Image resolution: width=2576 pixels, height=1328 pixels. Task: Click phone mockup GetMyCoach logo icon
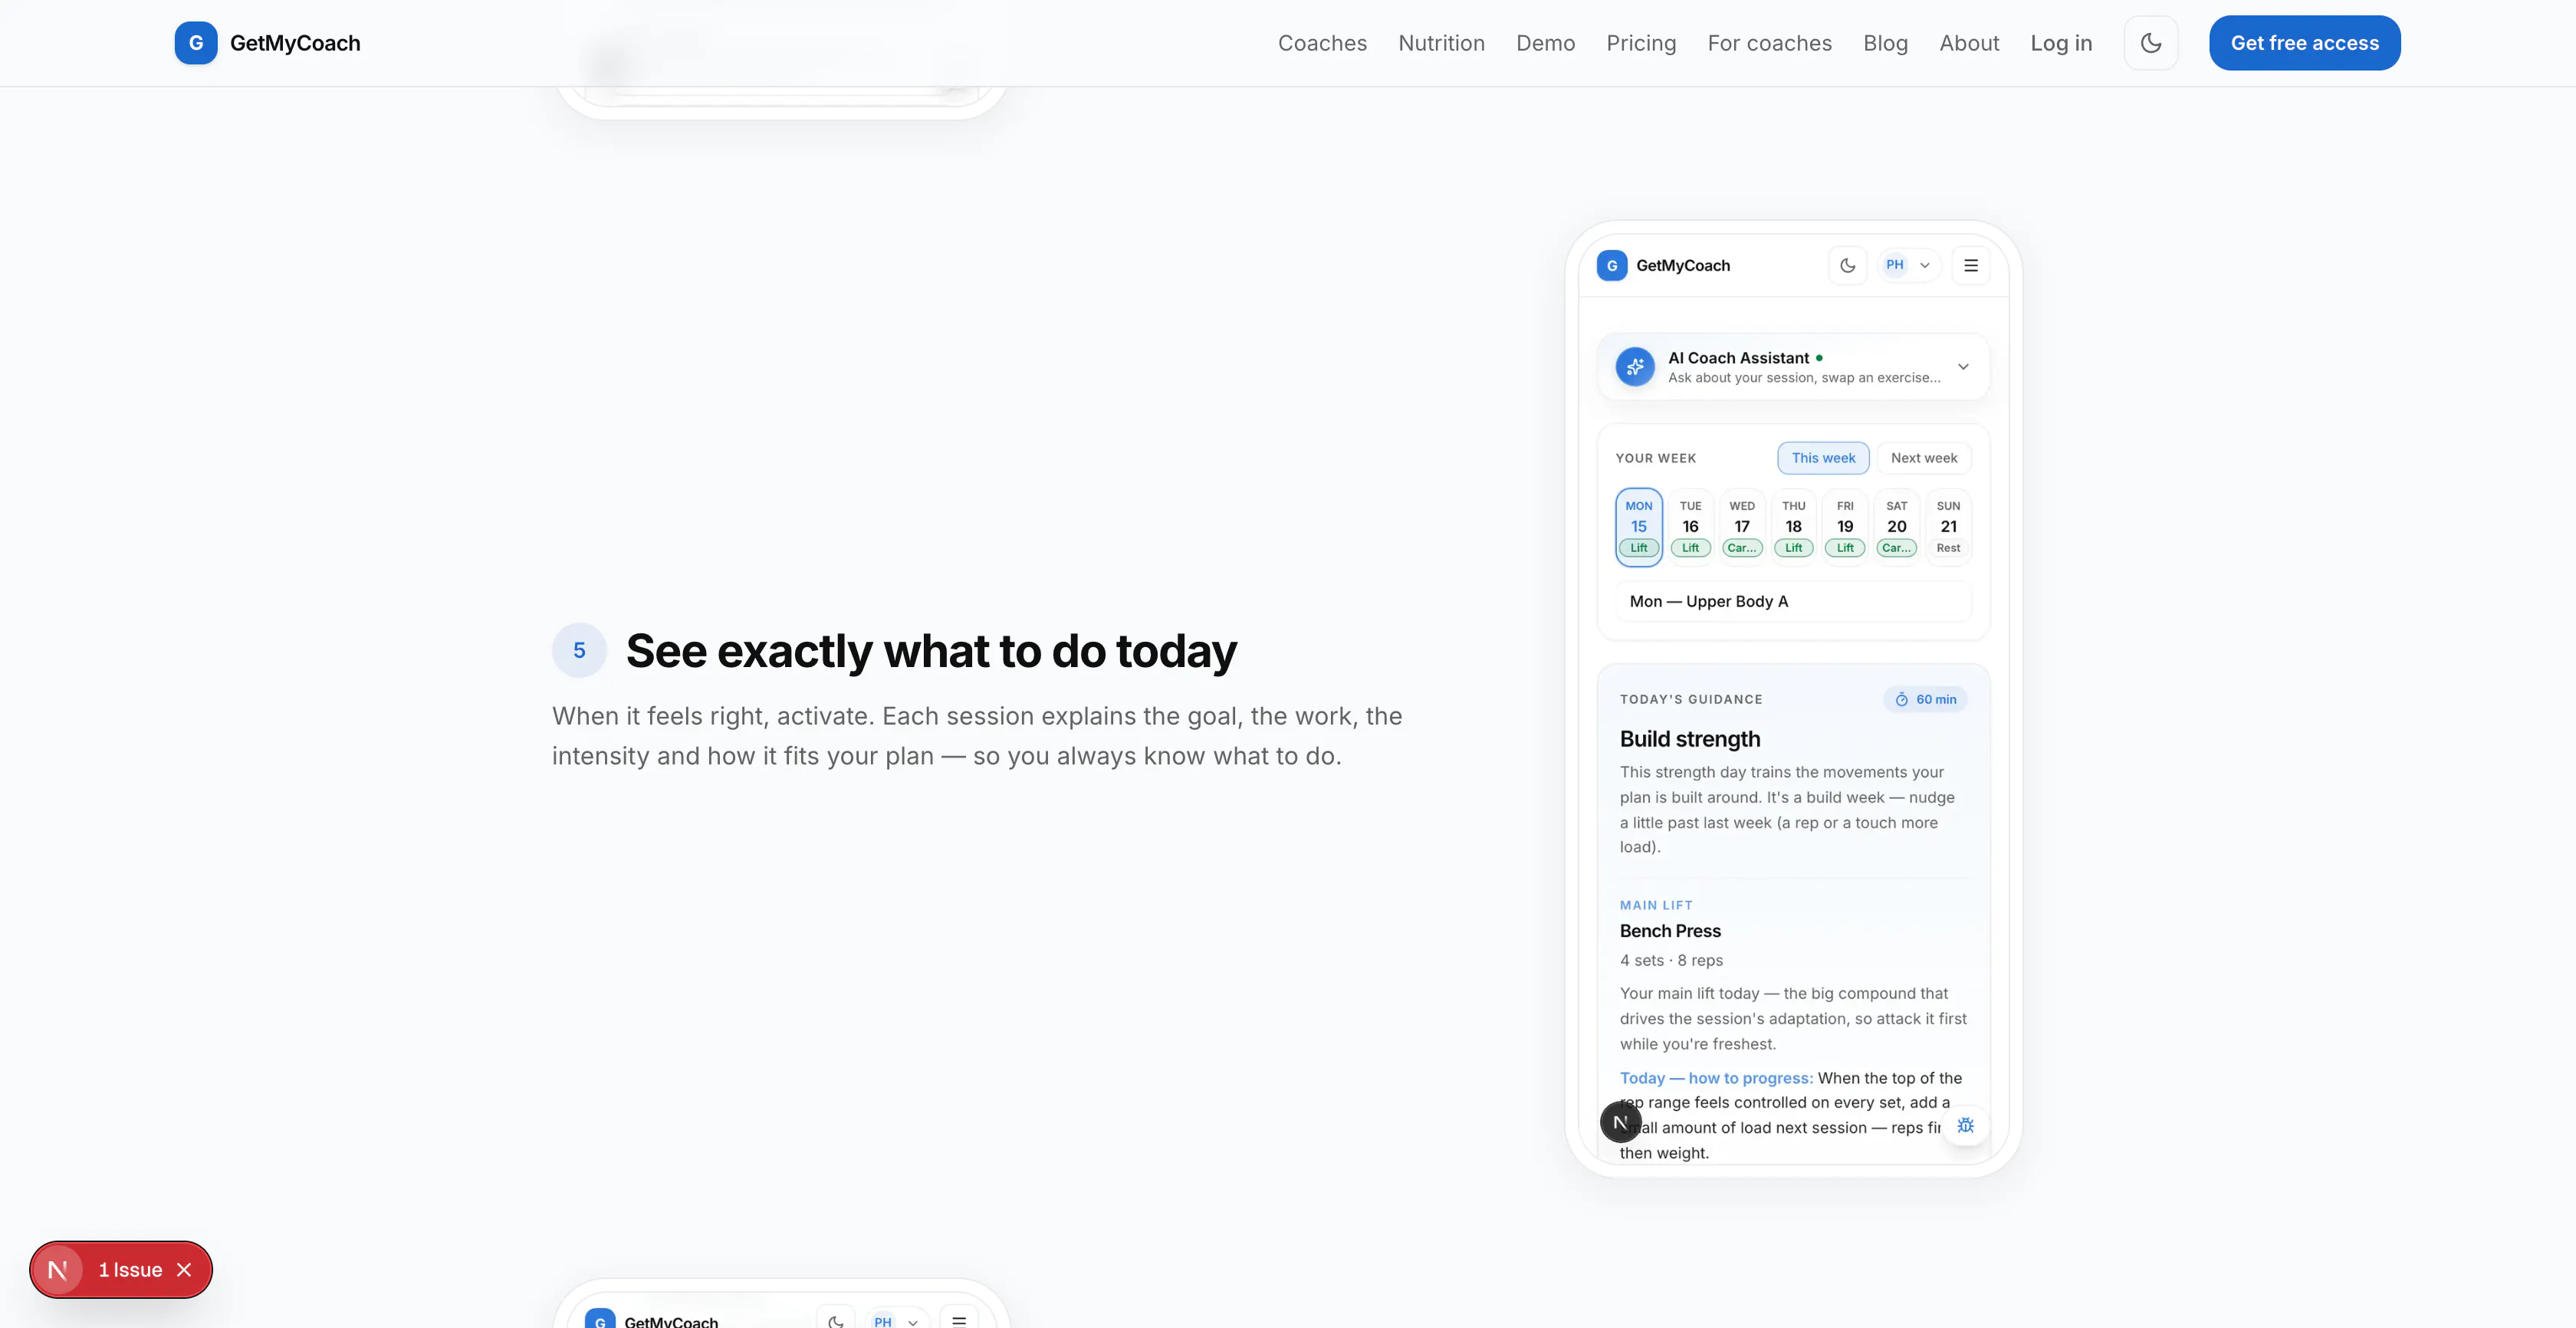[1611, 265]
